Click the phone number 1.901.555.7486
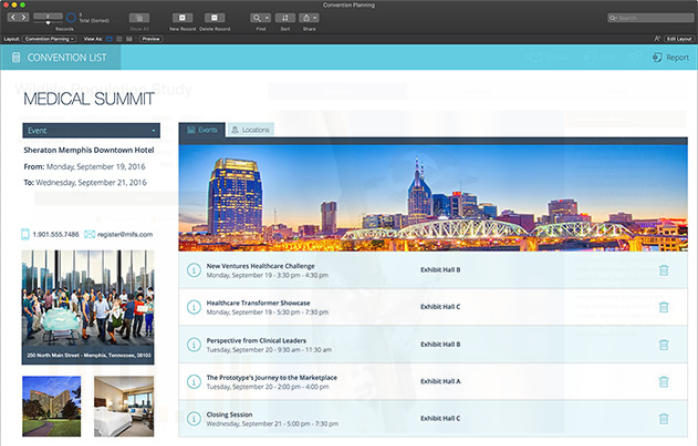 pyautogui.click(x=56, y=234)
